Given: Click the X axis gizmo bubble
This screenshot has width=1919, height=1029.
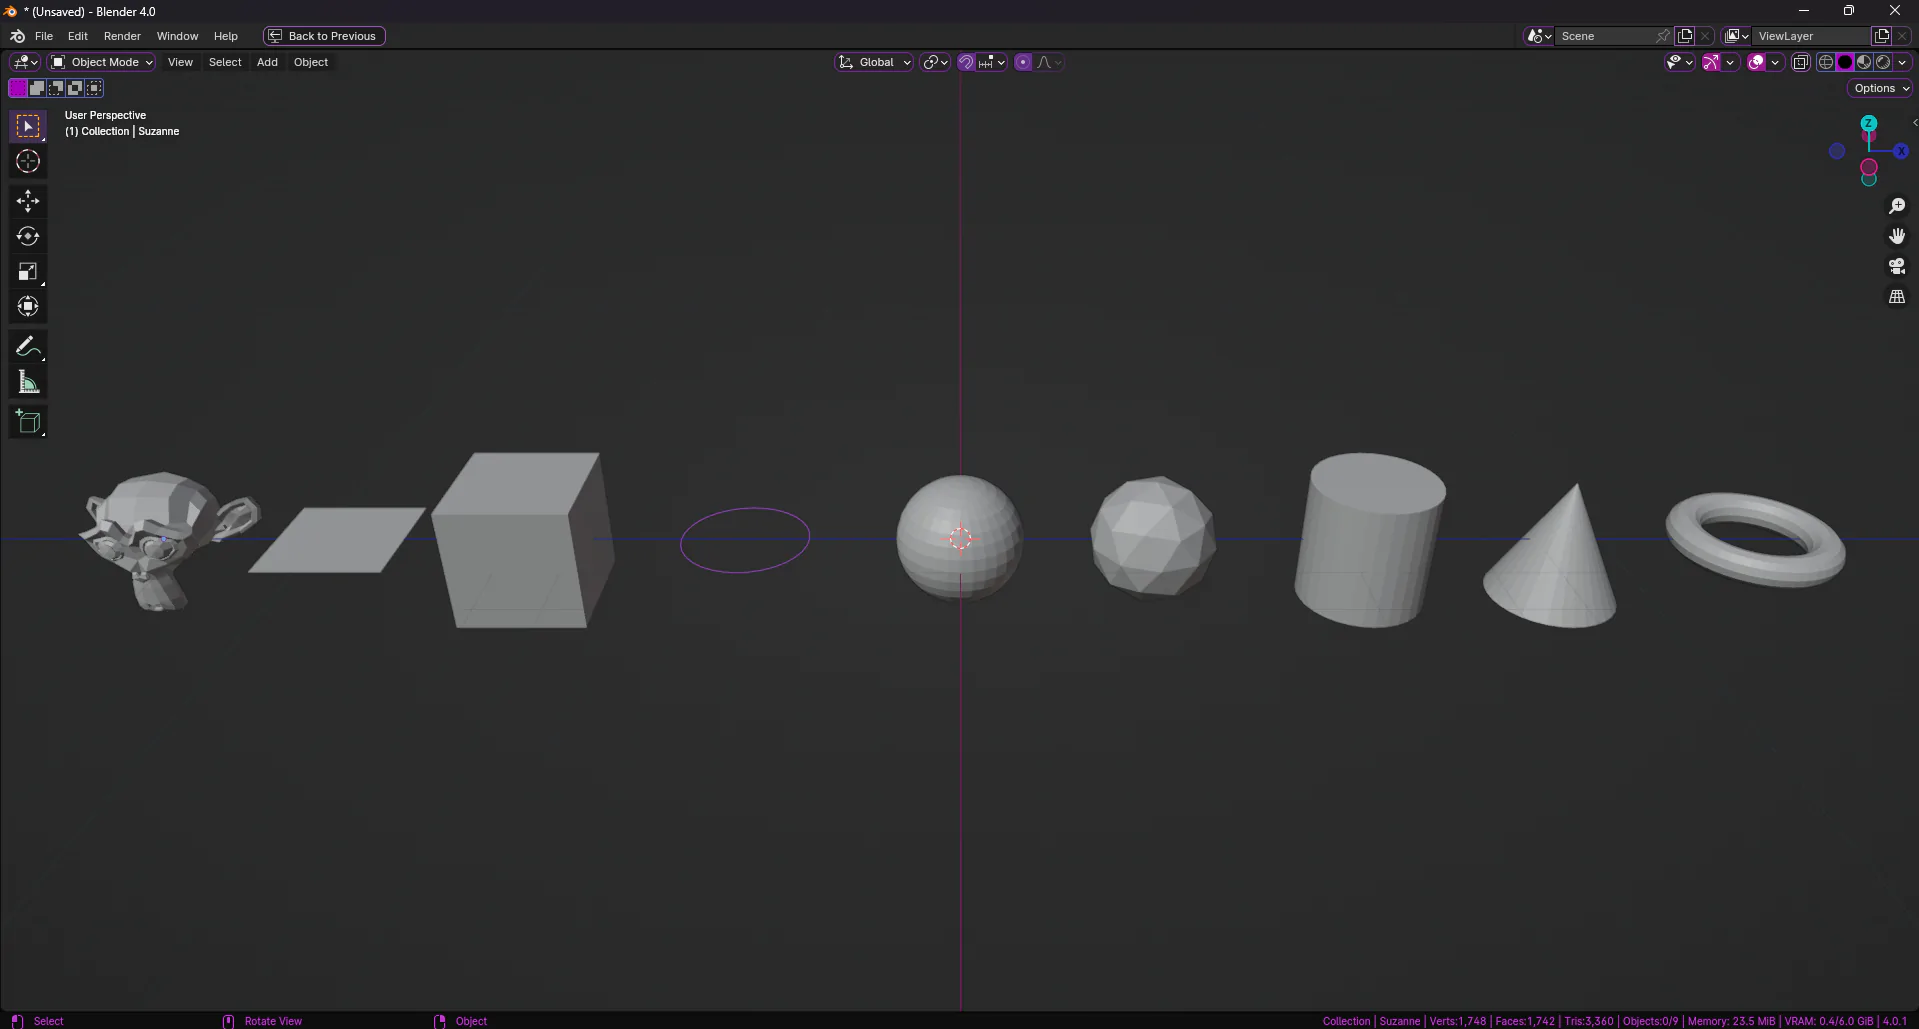Looking at the screenshot, I should [1901, 151].
